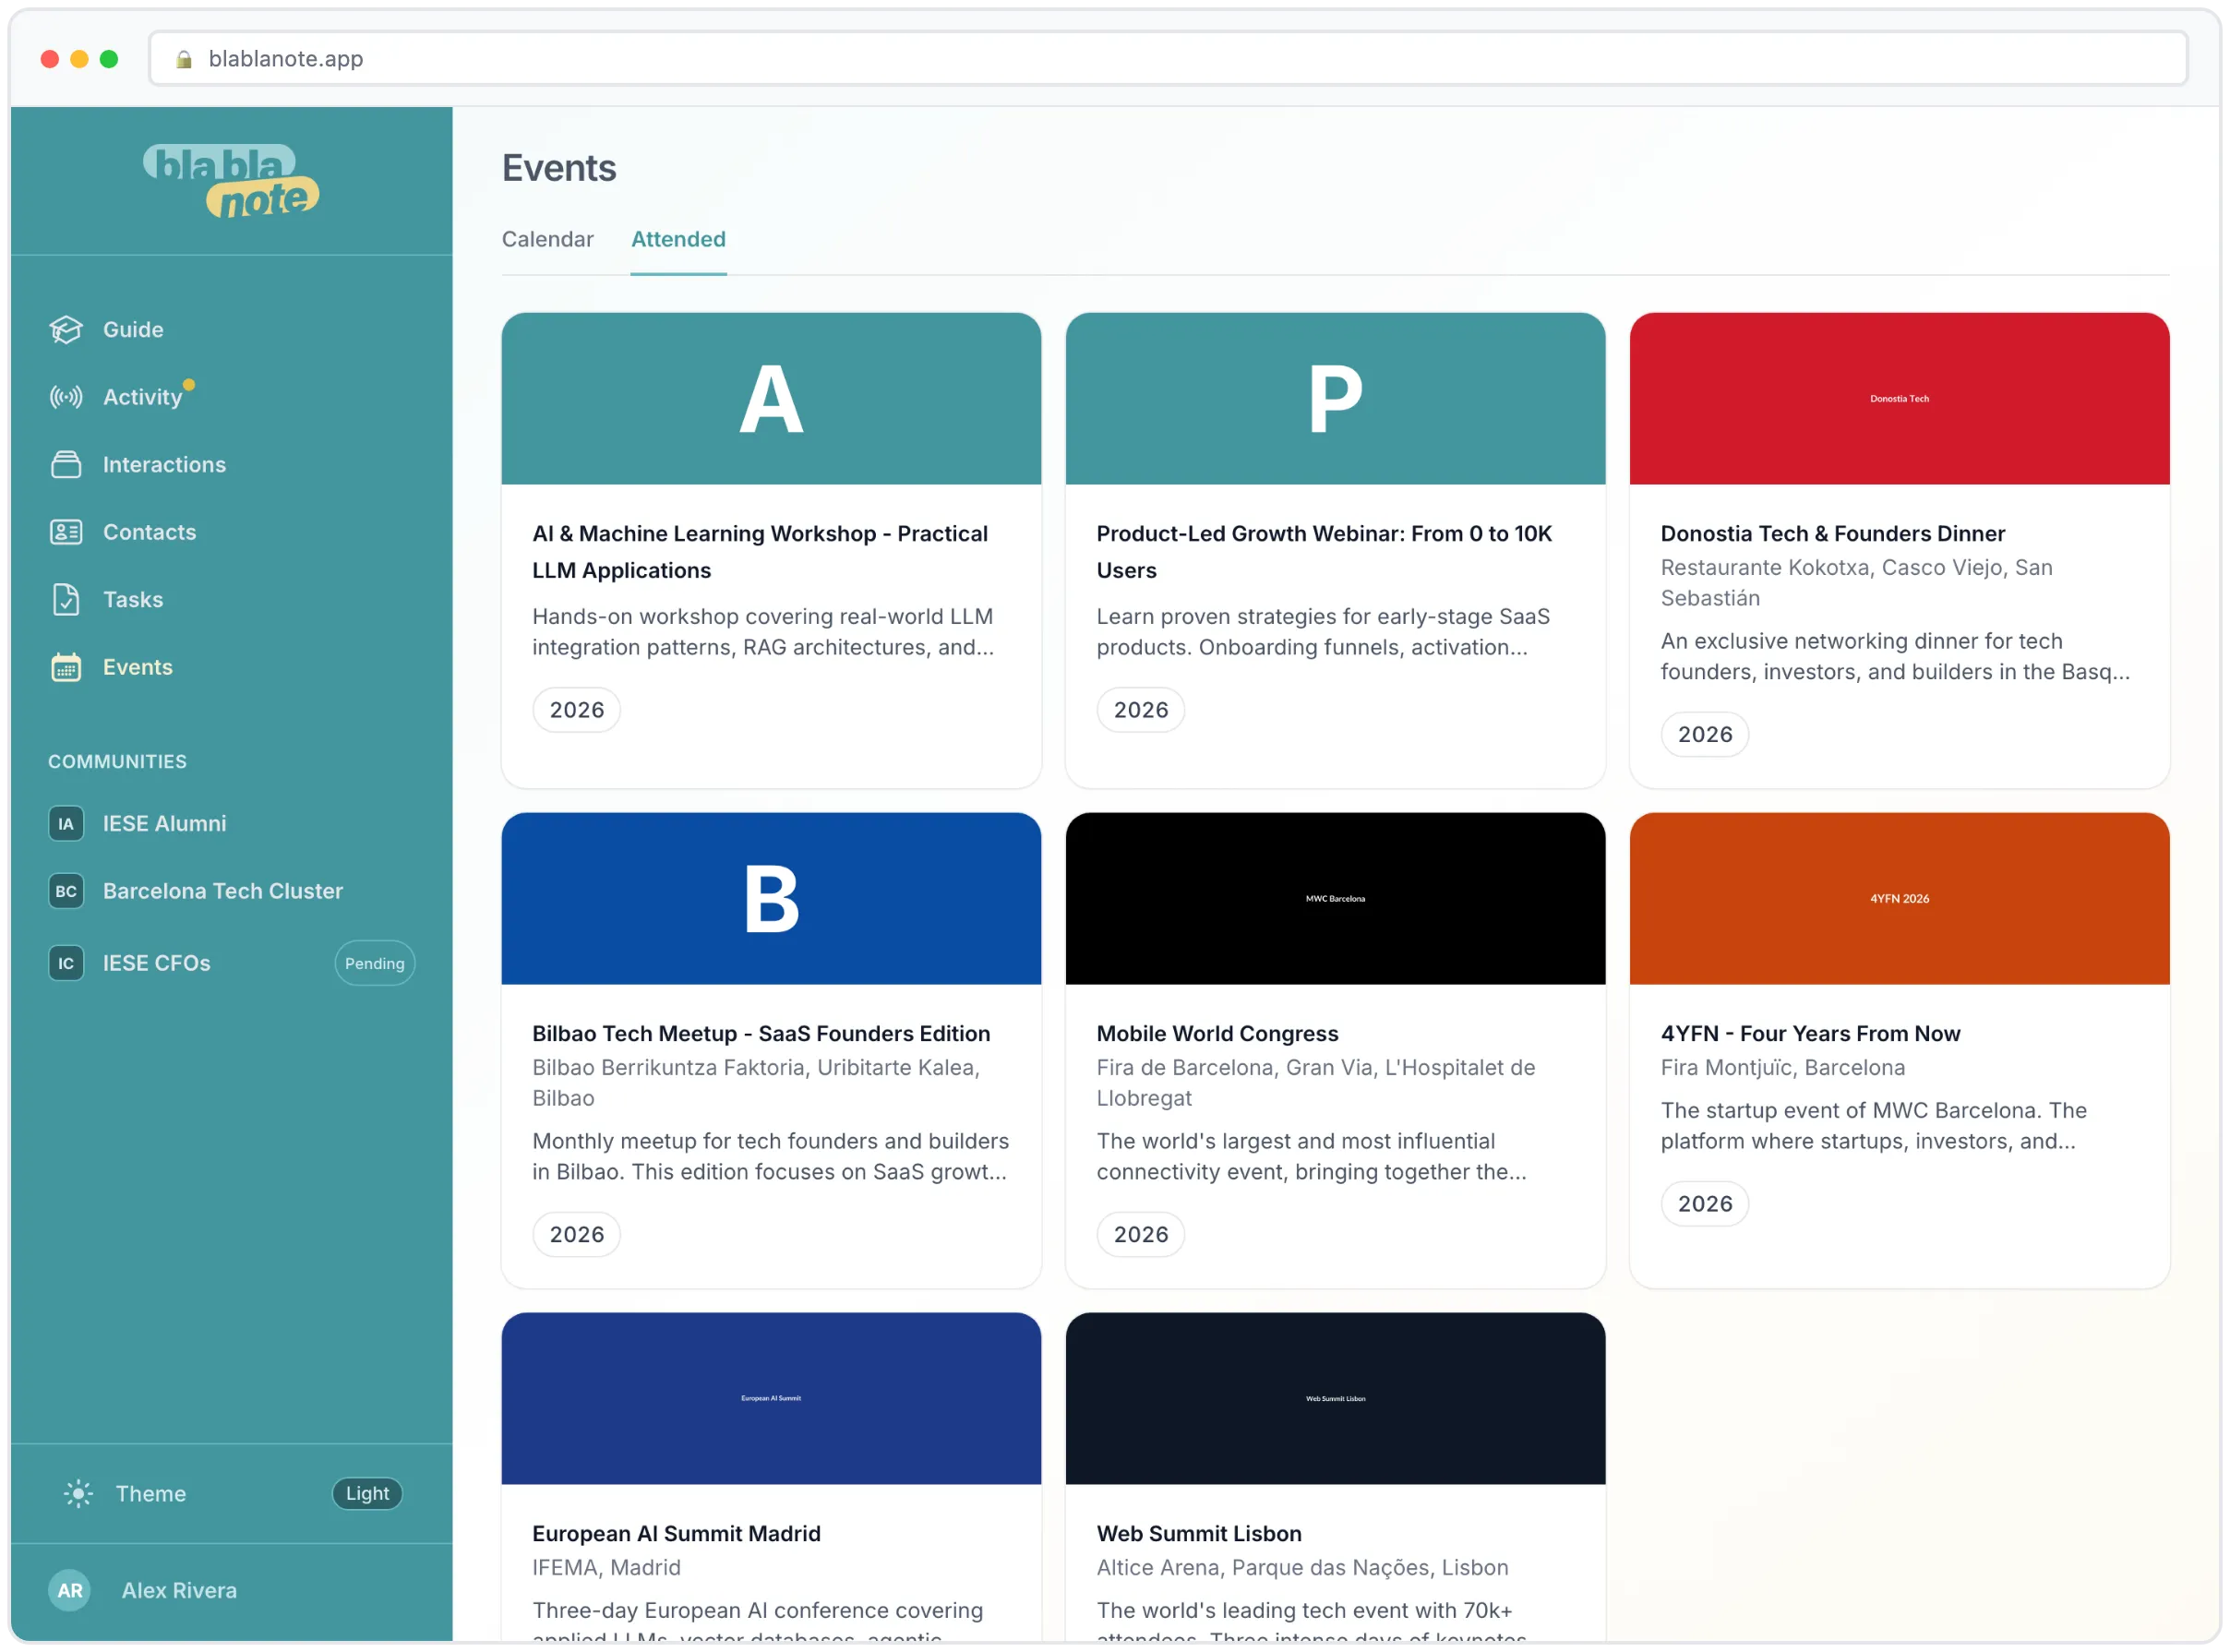
Task: Click the IC badge for IESE CFOs
Action: [x=66, y=964]
